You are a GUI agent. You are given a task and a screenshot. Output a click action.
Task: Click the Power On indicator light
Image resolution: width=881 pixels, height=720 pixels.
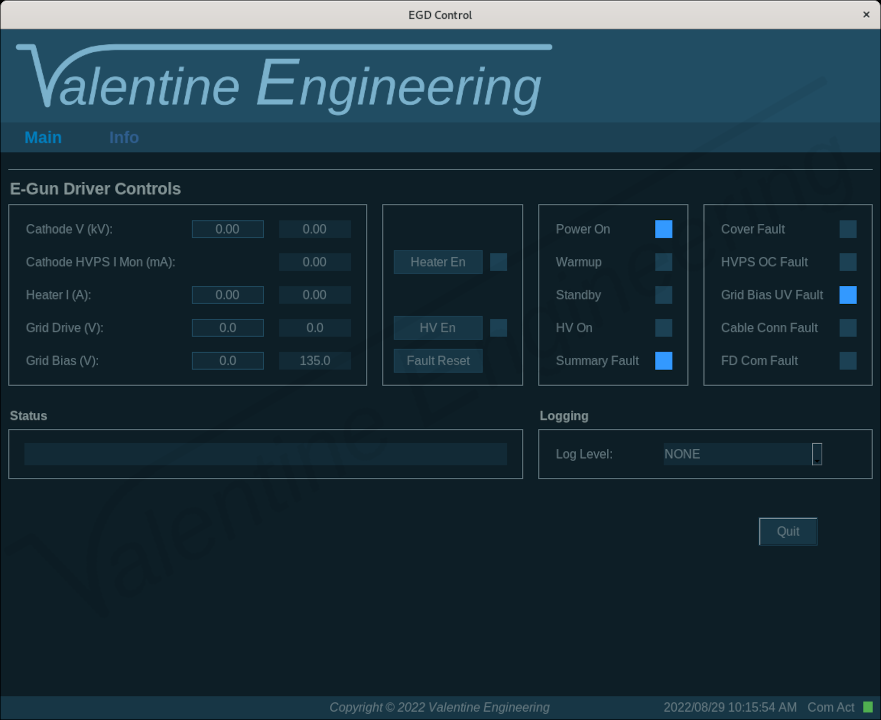click(664, 229)
